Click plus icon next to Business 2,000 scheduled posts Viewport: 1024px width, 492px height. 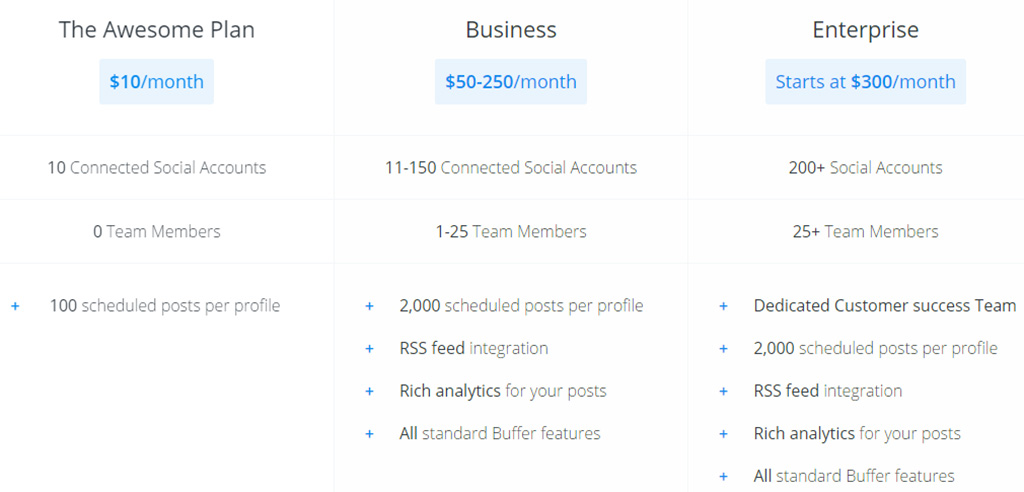[x=369, y=306]
